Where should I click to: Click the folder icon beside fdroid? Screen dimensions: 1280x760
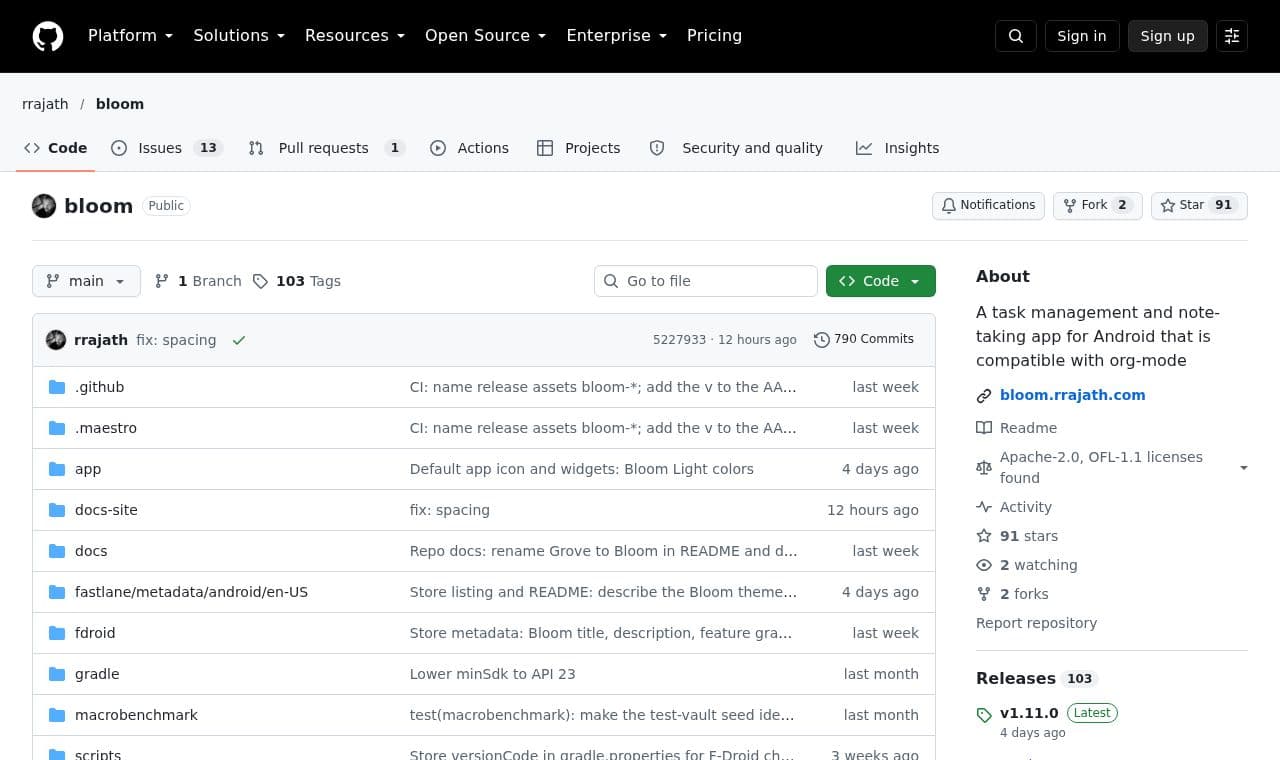57,633
